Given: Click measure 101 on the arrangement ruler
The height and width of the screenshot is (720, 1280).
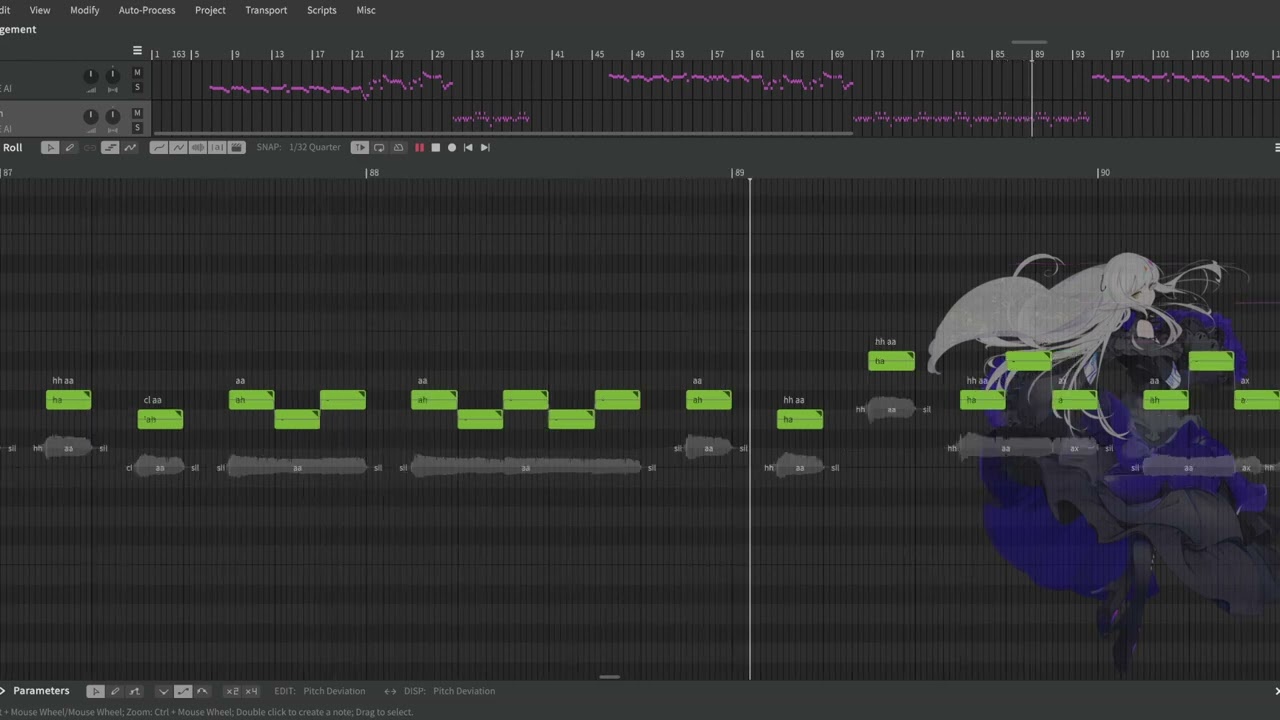Looking at the screenshot, I should coord(1161,54).
